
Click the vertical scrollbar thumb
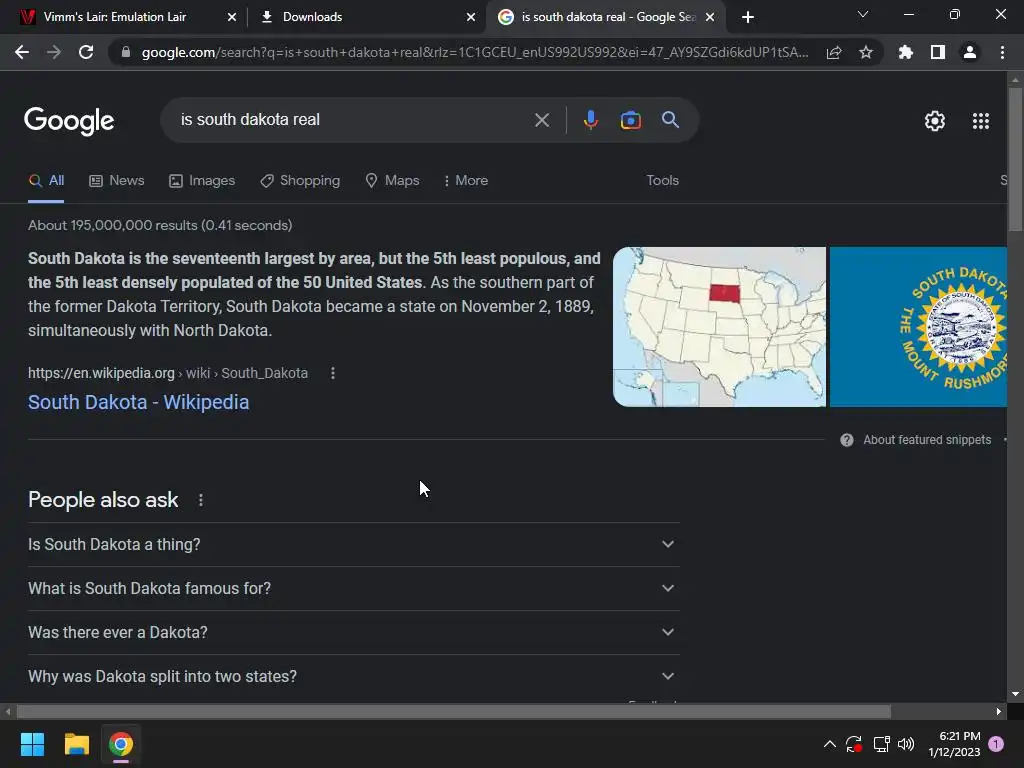click(1015, 159)
